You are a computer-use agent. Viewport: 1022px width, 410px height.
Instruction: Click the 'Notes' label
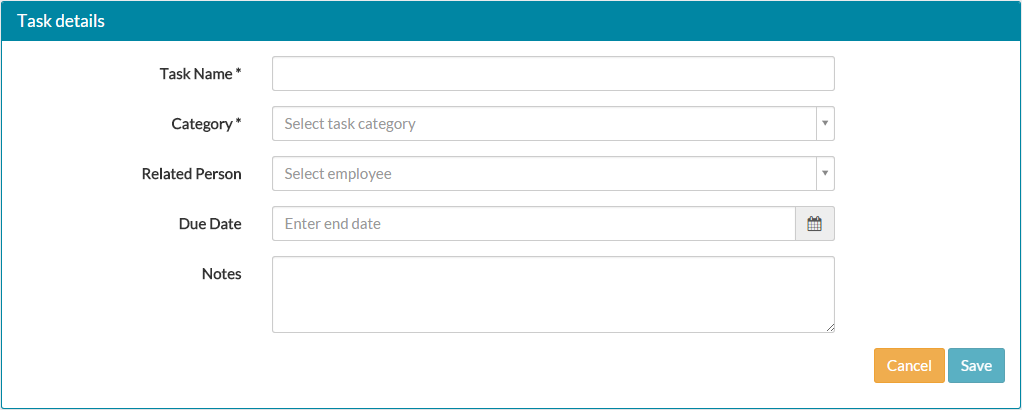click(221, 274)
